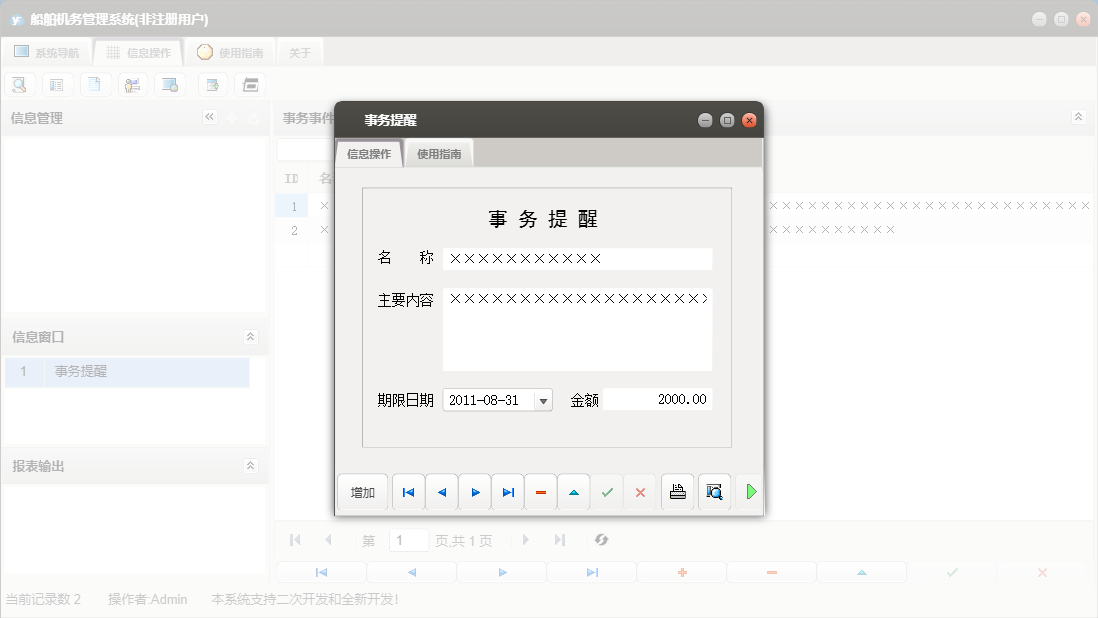Screen dimensions: 1098x618
Task: Delete current record with red minus icon
Action: pyautogui.click(x=540, y=492)
